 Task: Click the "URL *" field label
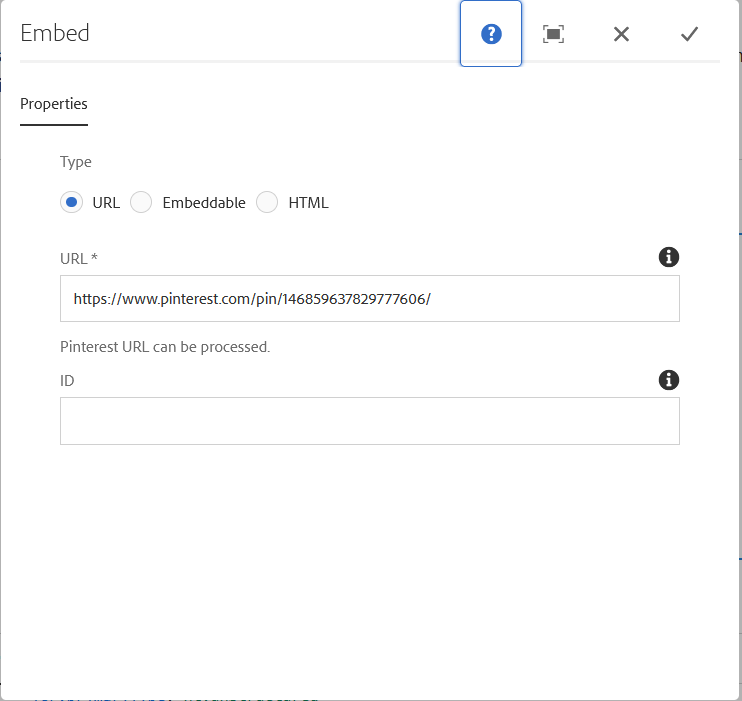click(x=79, y=258)
